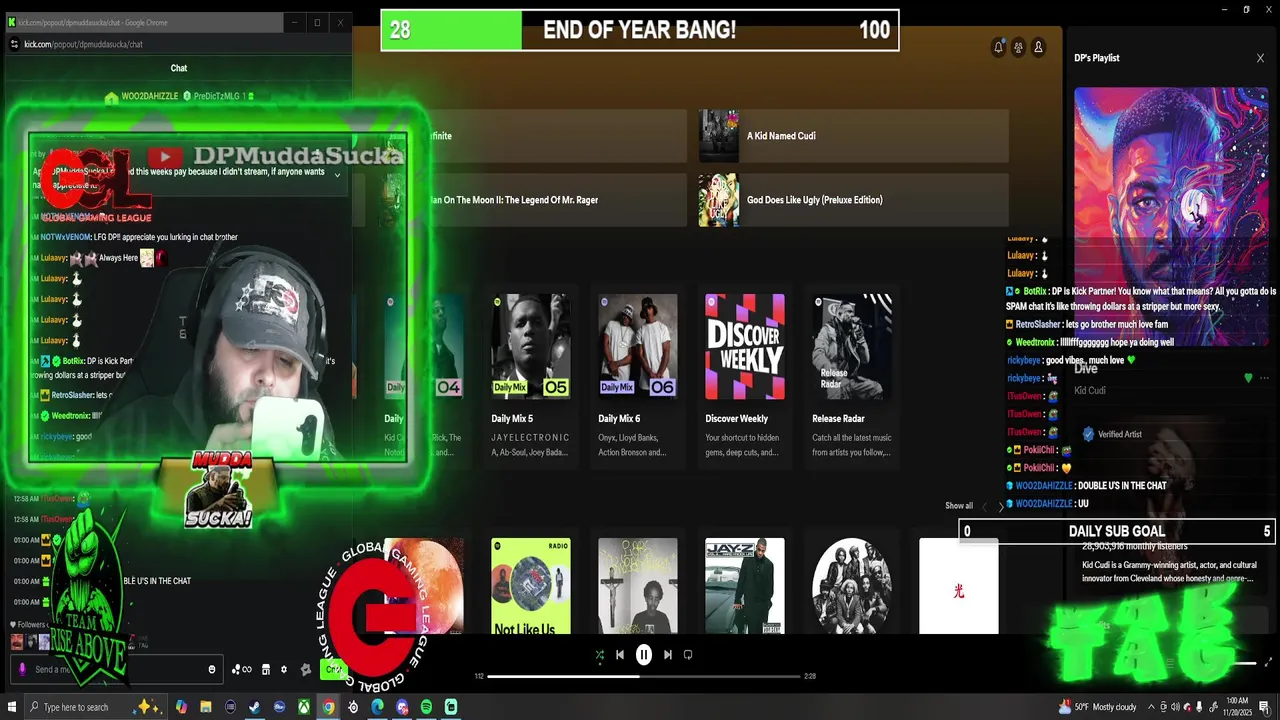Click the Kid Cudi album art in panel
Image resolution: width=1280 pixels, height=720 pixels.
coord(1171,217)
